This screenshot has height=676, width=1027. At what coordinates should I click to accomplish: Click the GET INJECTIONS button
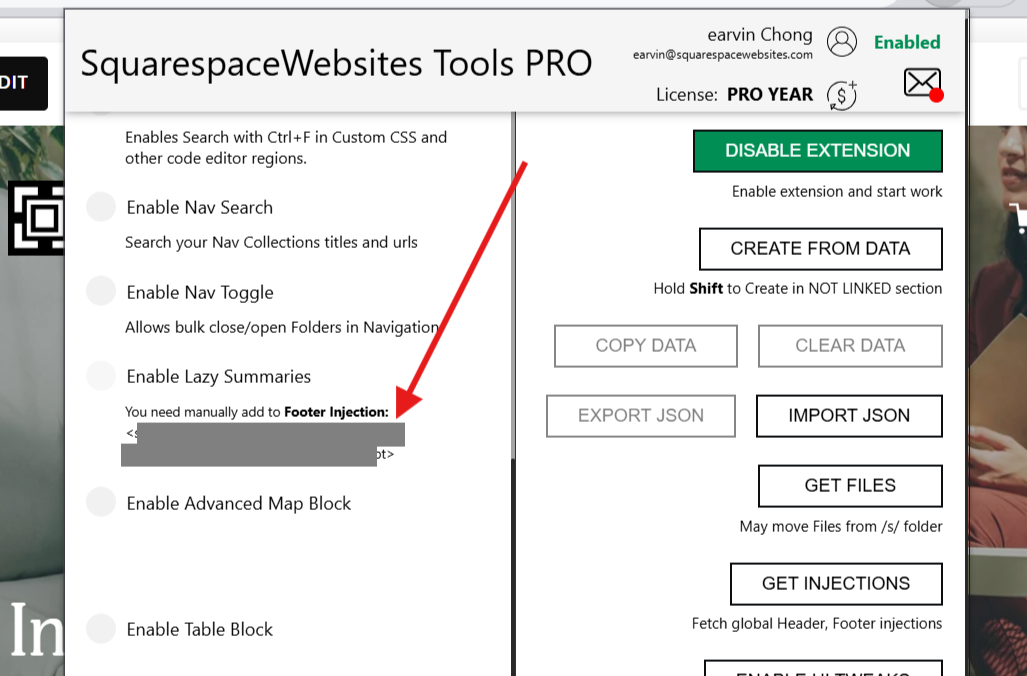tap(836, 584)
